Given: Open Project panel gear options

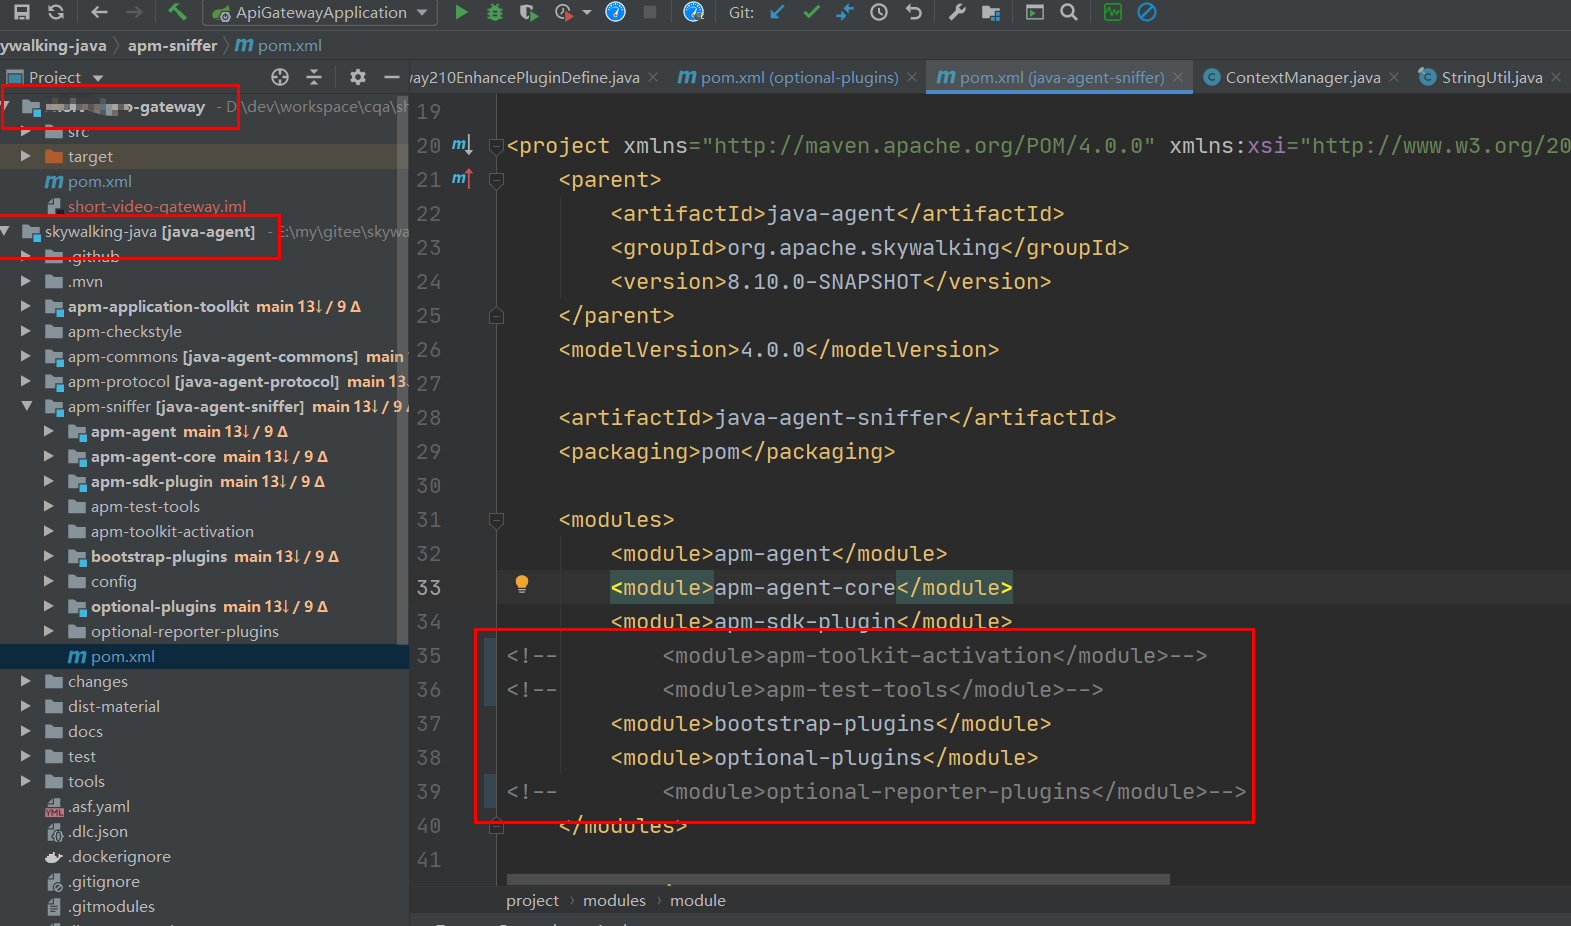Looking at the screenshot, I should coord(358,77).
